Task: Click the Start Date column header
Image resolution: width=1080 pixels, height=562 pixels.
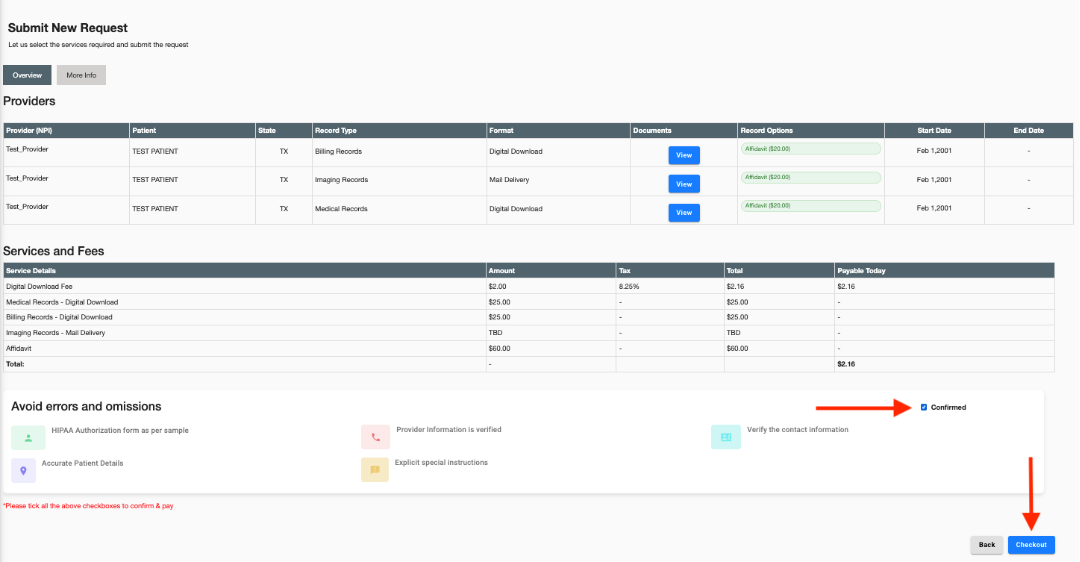Action: [934, 130]
